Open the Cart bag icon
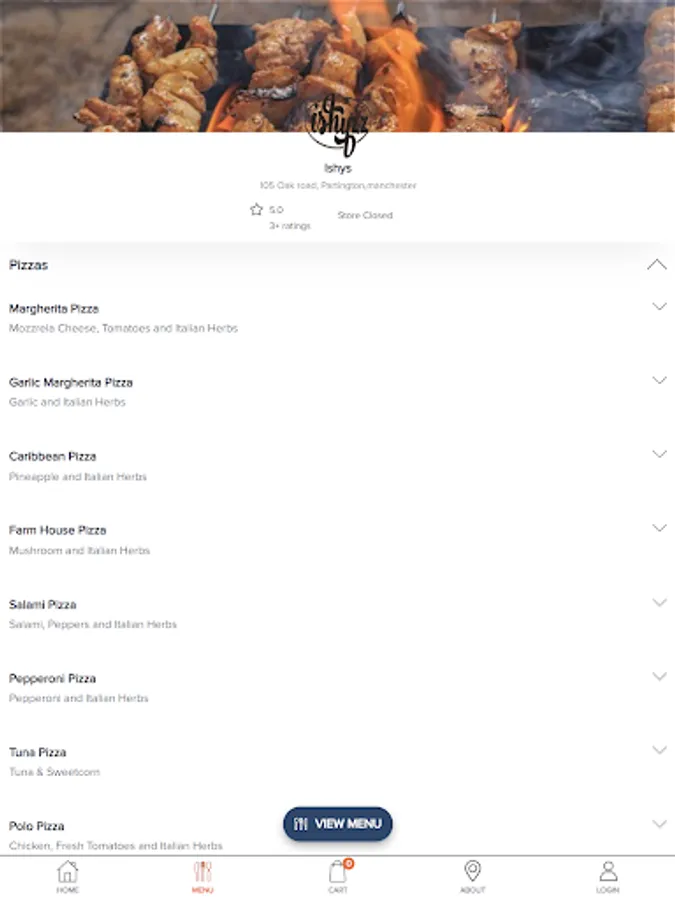 coord(338,871)
